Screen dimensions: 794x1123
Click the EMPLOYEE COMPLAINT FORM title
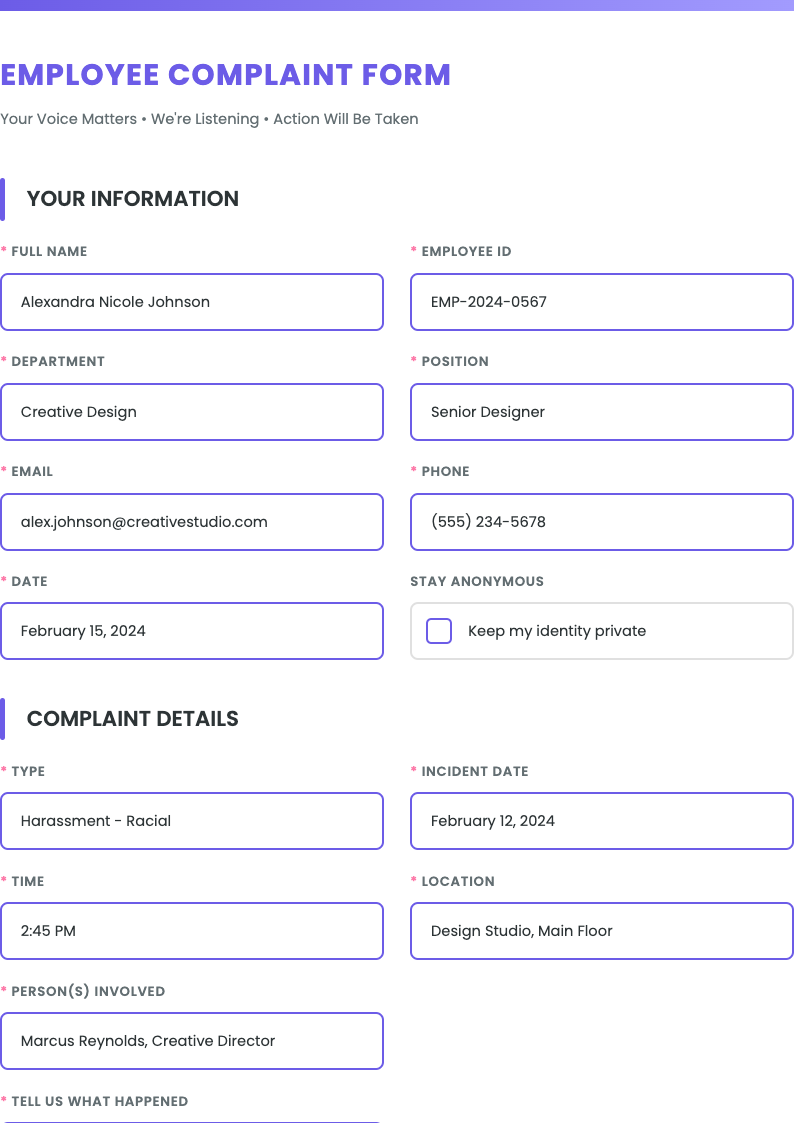[x=225, y=75]
